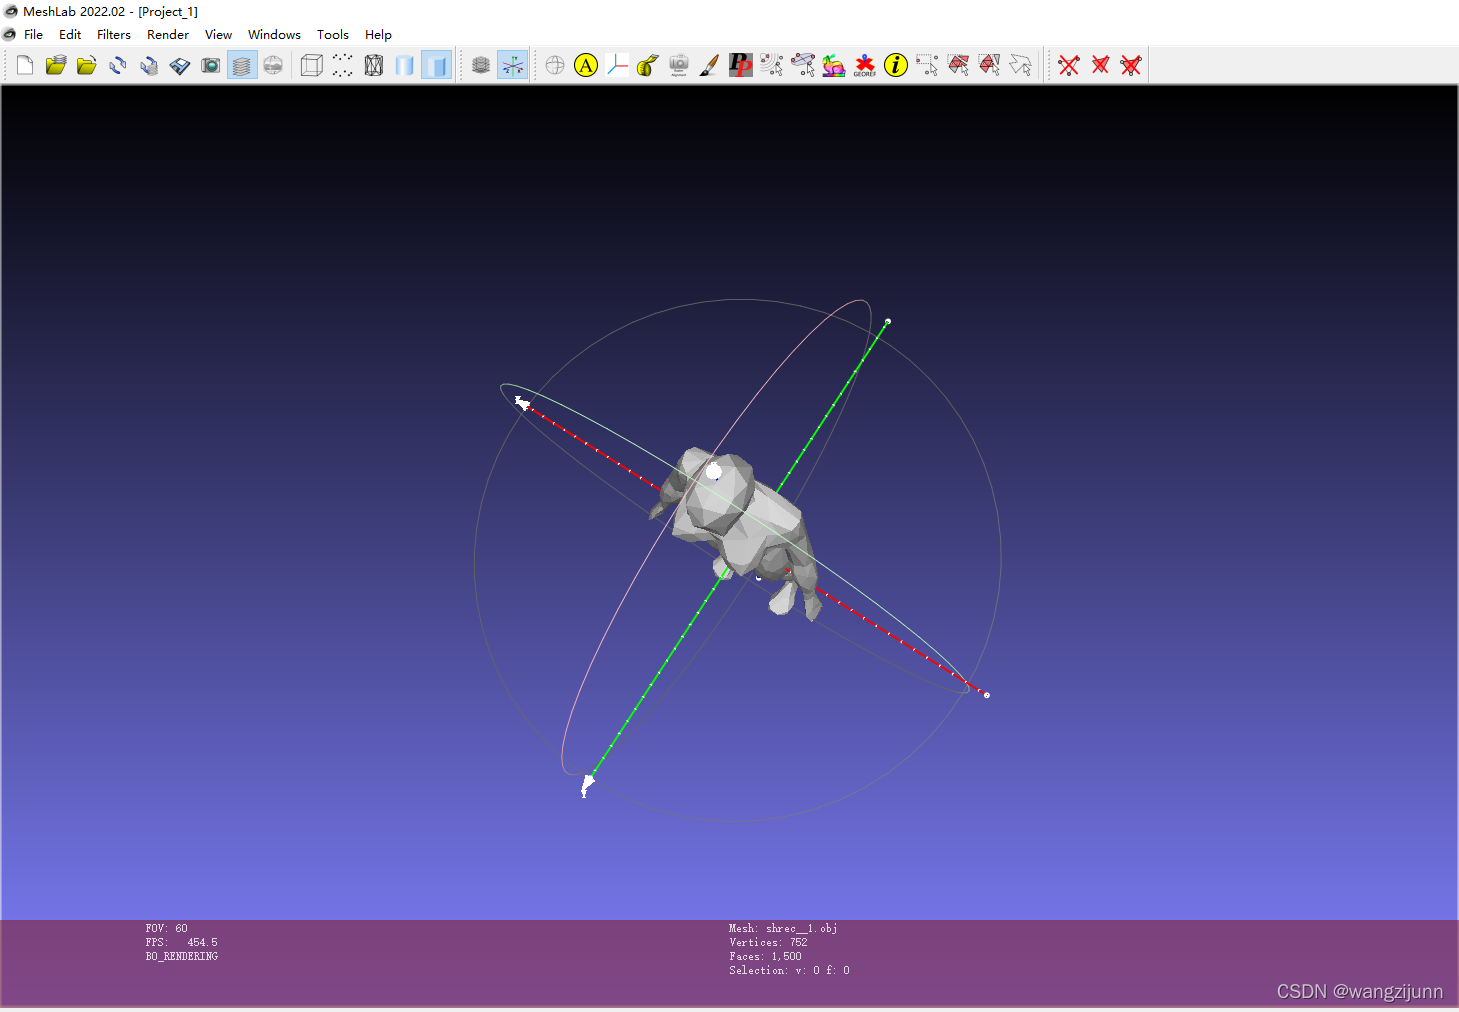Toggle the Fill cylinder rendering icon
Screen dimensions: 1459x1012
405,65
